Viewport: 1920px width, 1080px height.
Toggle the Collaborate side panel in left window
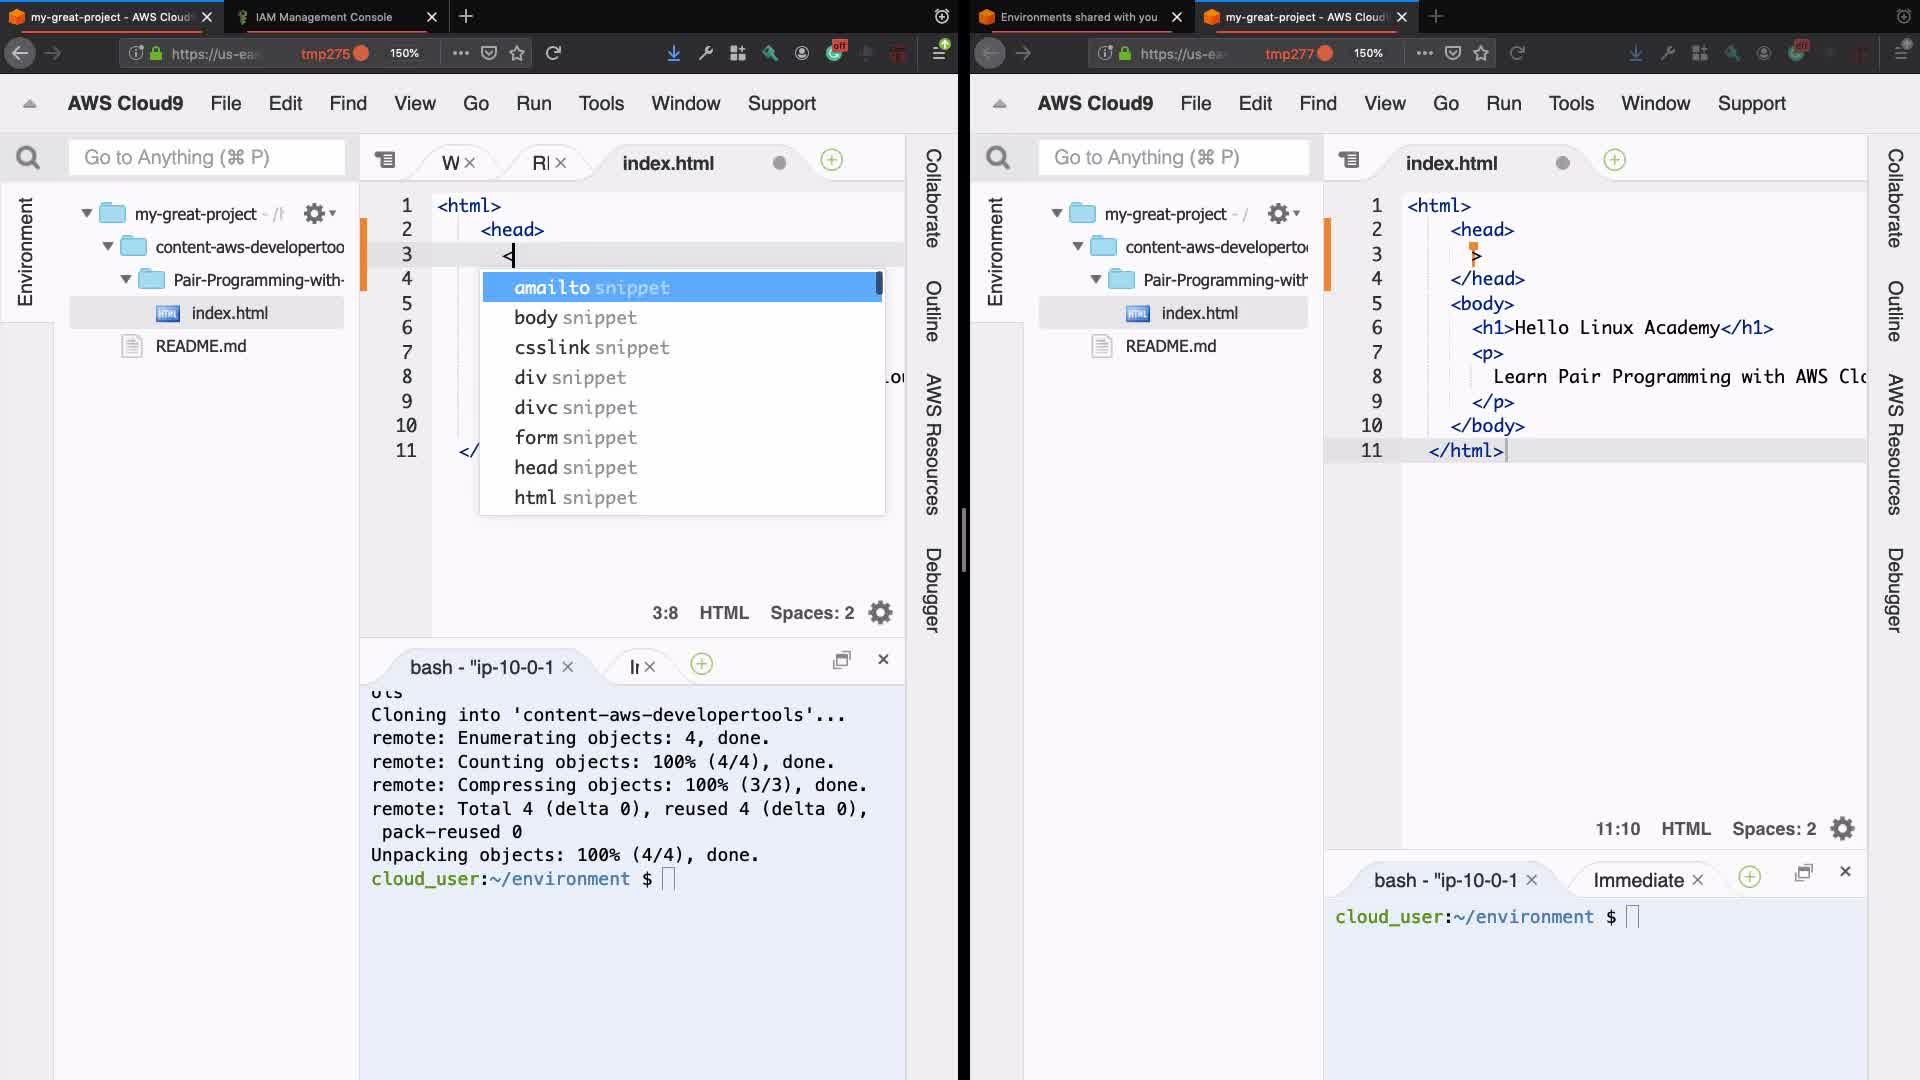(932, 198)
